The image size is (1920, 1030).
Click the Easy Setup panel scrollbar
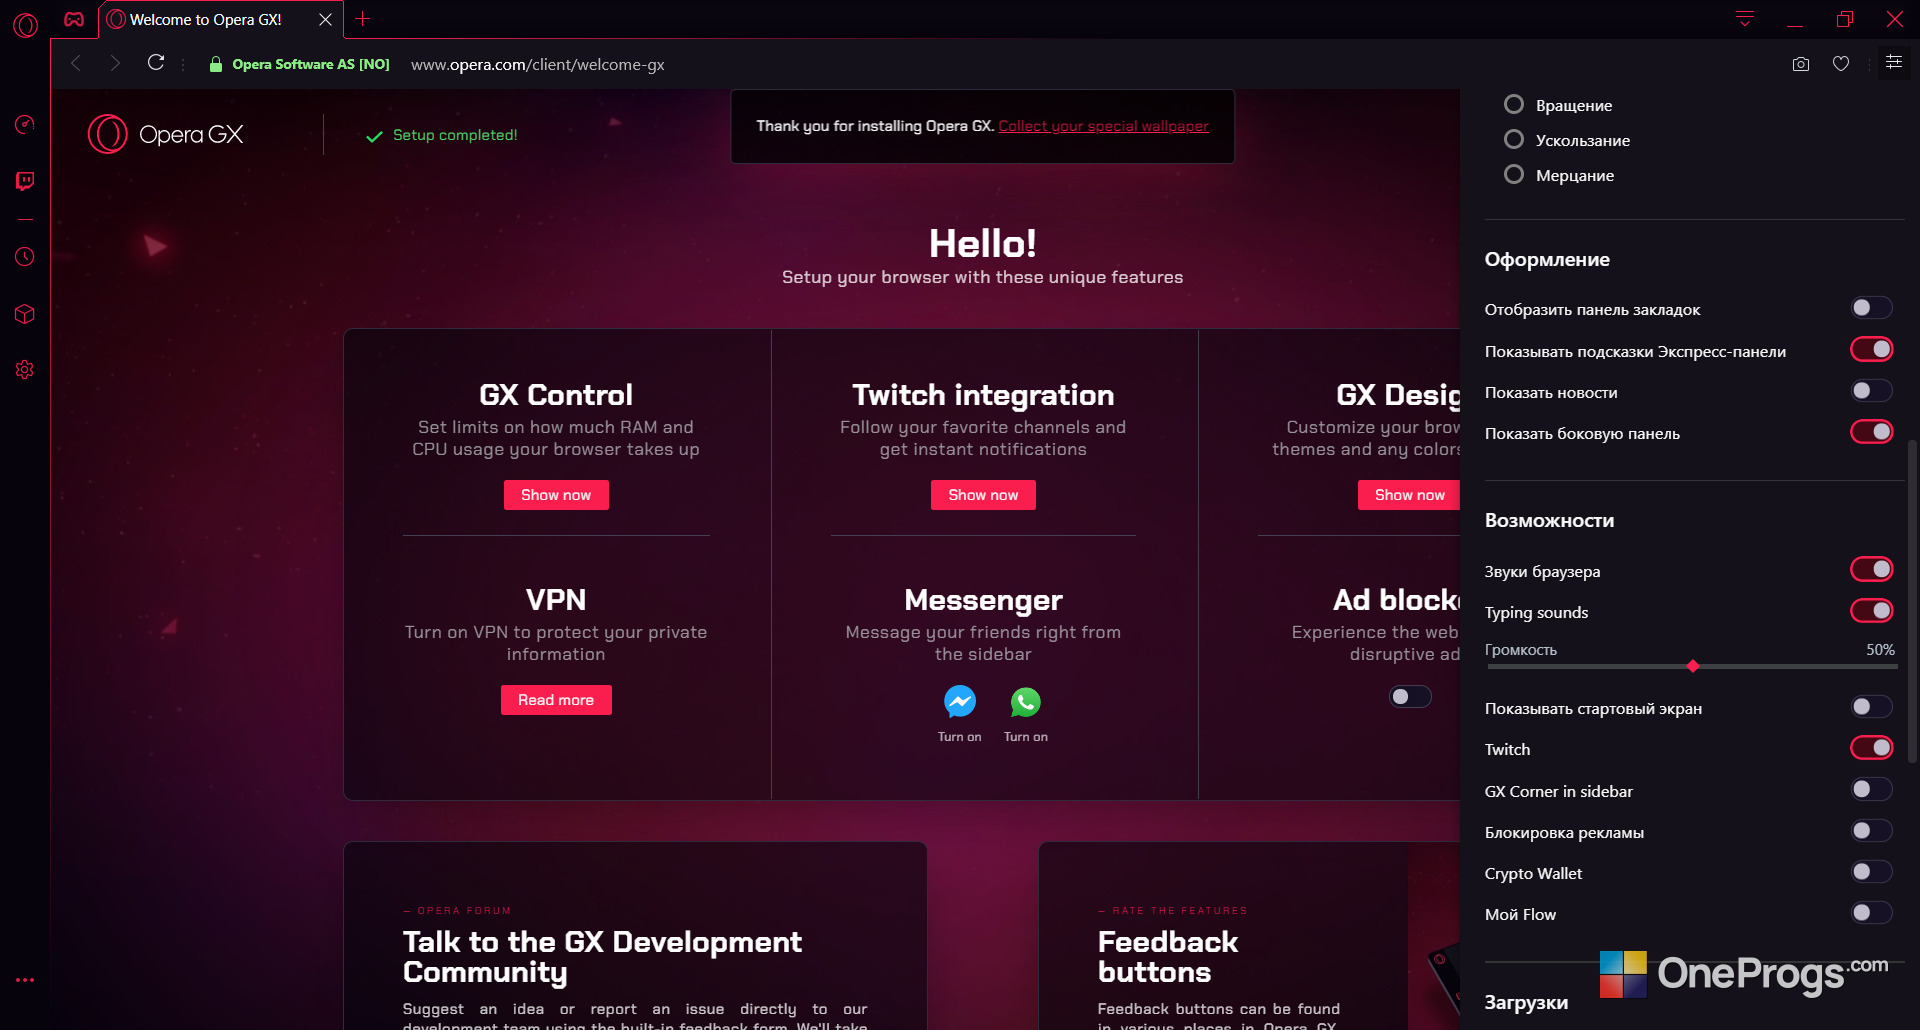coord(1913,600)
